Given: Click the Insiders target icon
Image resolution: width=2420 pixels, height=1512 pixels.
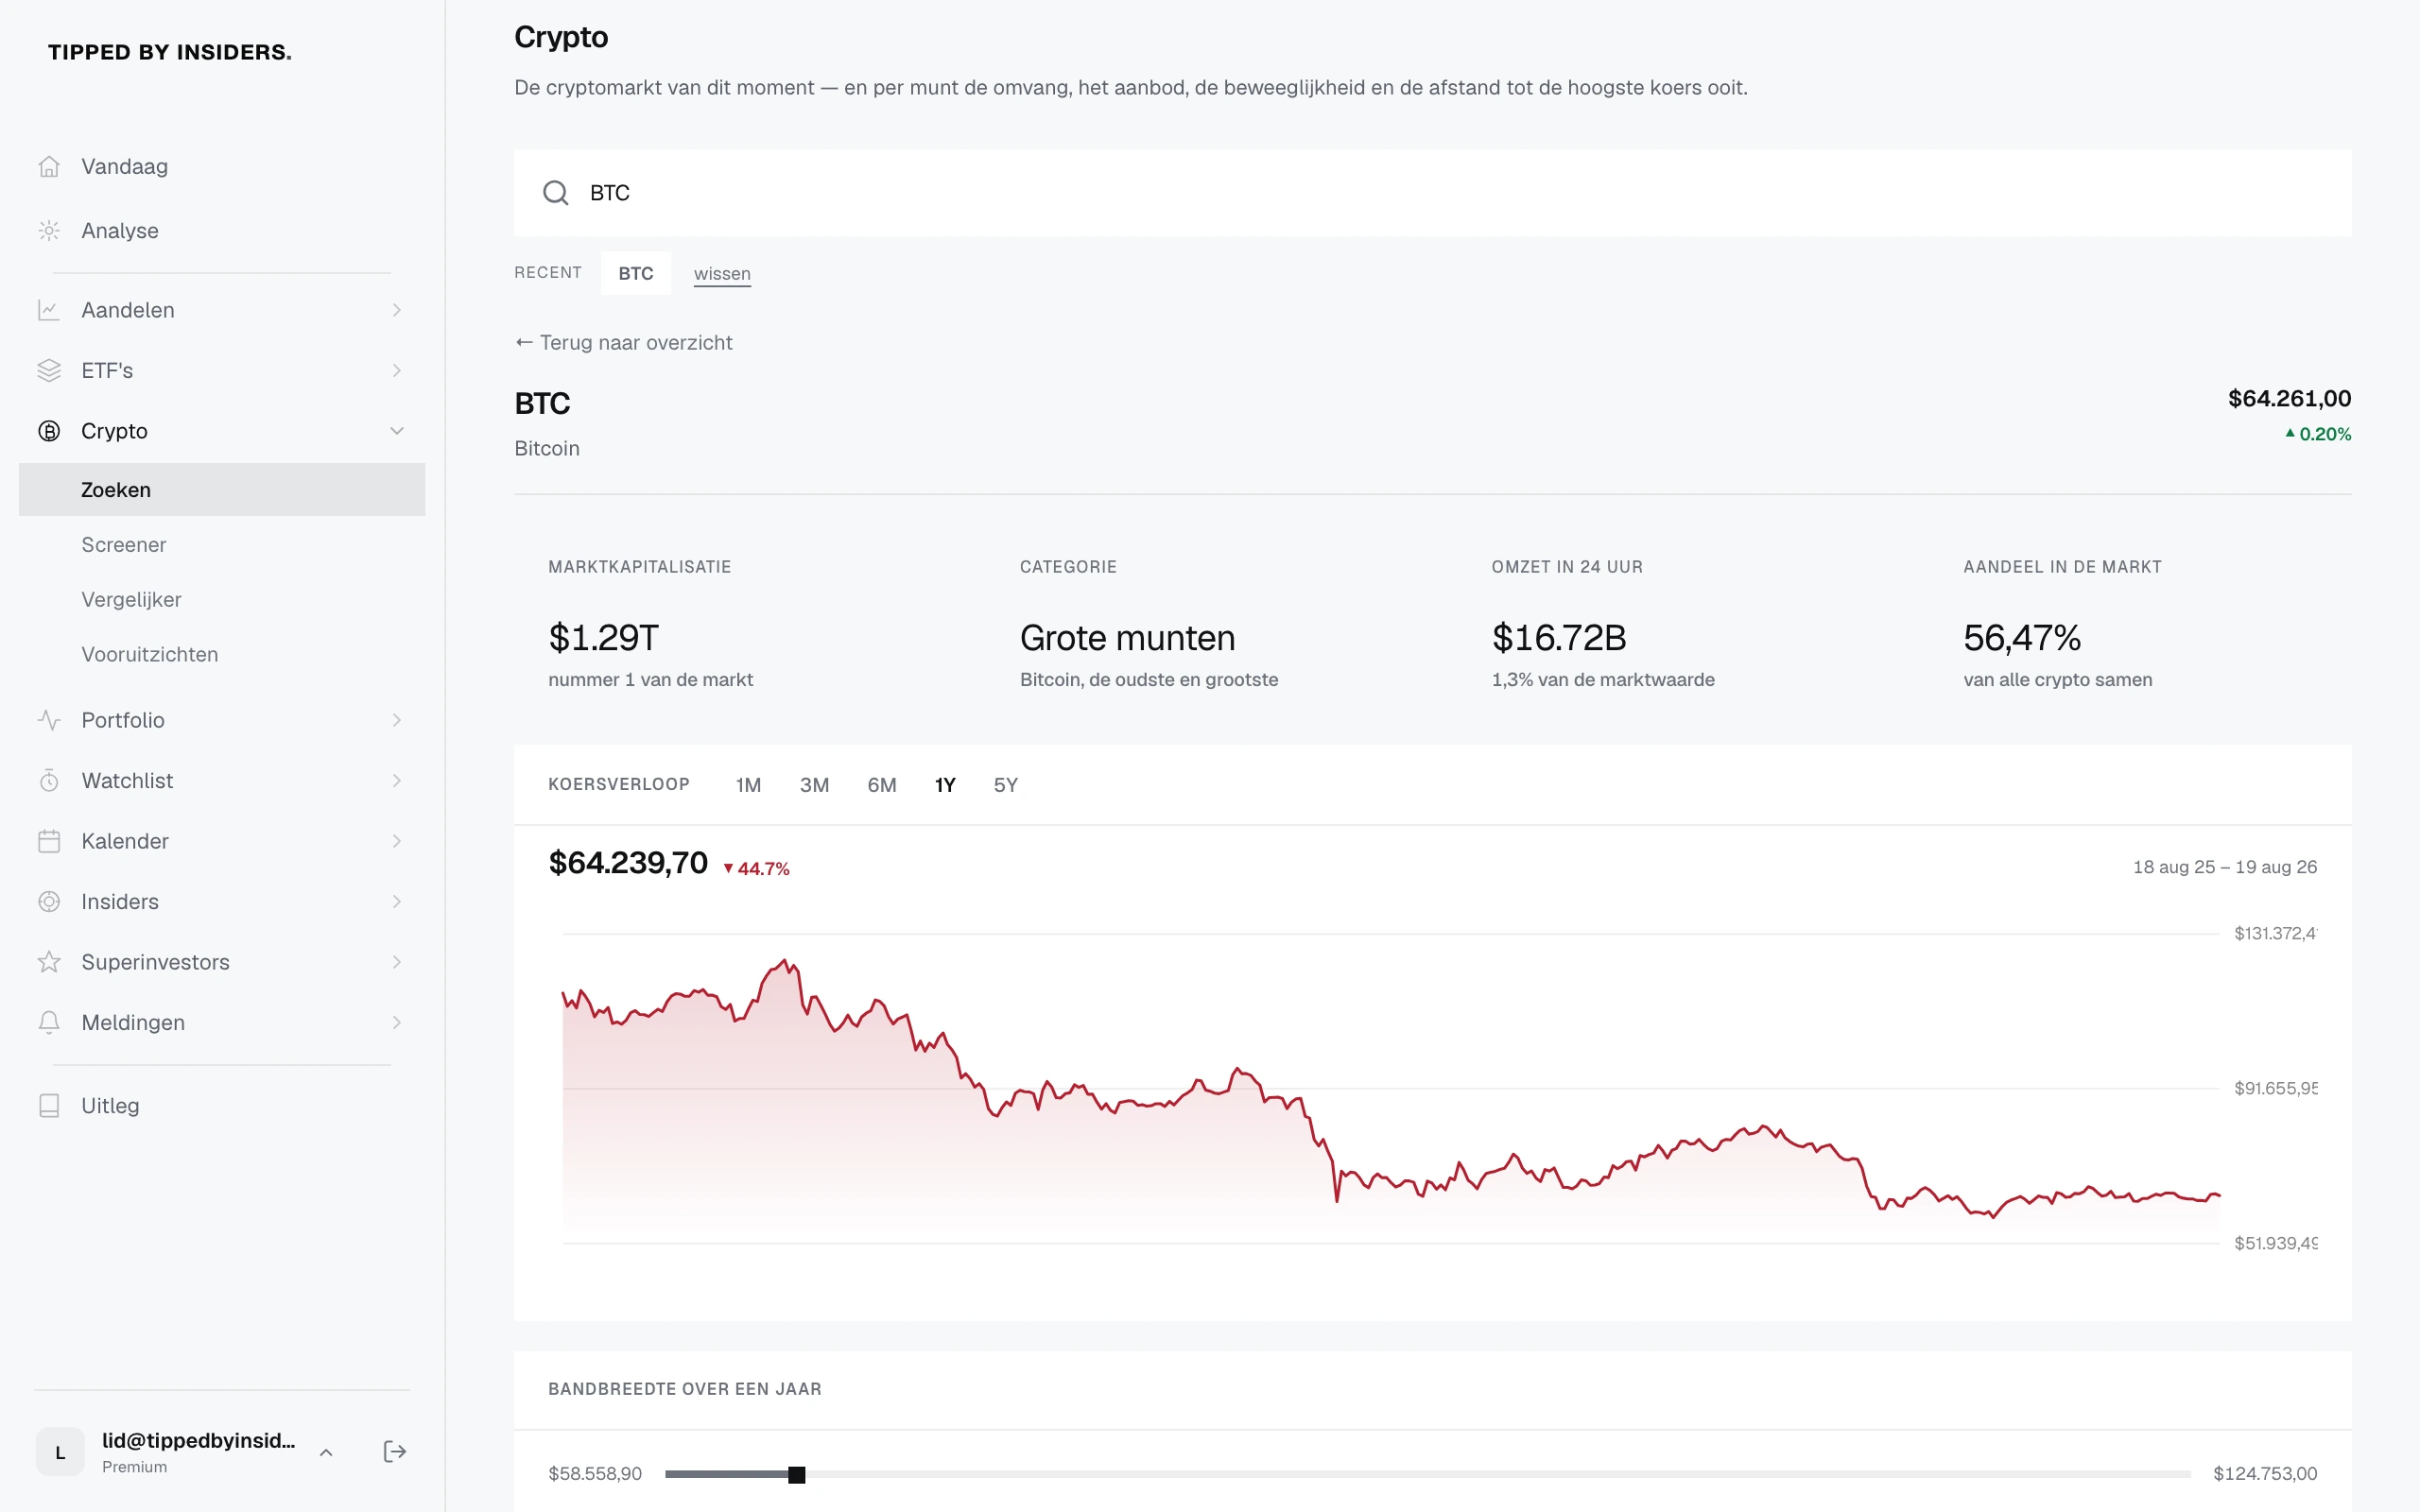Looking at the screenshot, I should tap(49, 902).
